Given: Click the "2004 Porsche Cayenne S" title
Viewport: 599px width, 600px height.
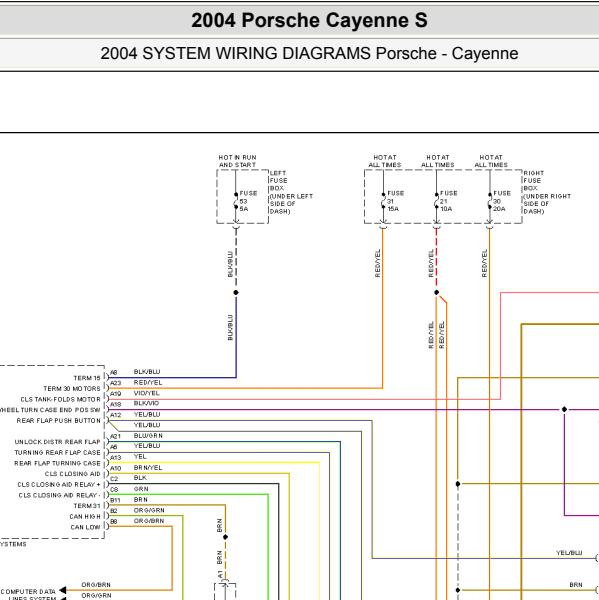Looking at the screenshot, I should pos(309,20).
